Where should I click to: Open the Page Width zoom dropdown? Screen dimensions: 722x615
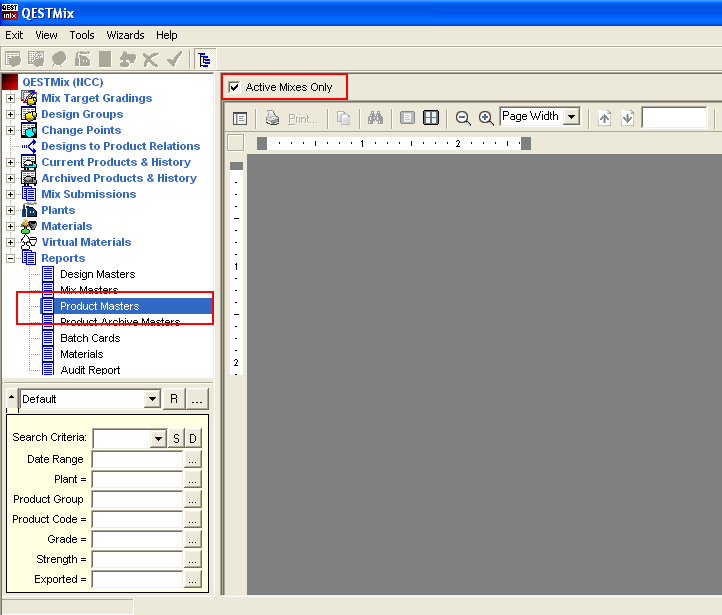pos(571,117)
